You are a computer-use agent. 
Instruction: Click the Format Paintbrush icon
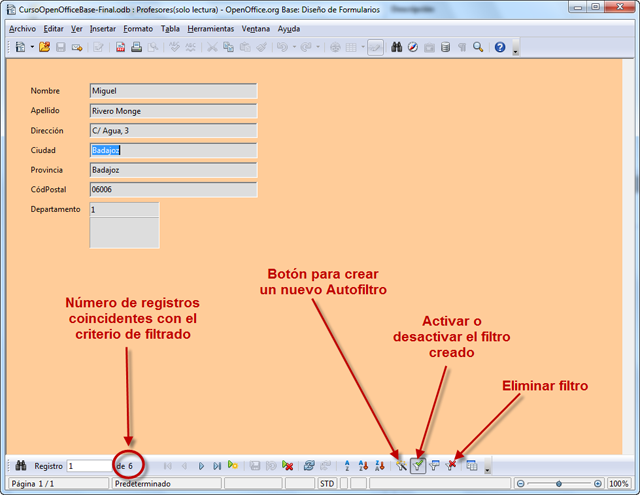[261, 47]
